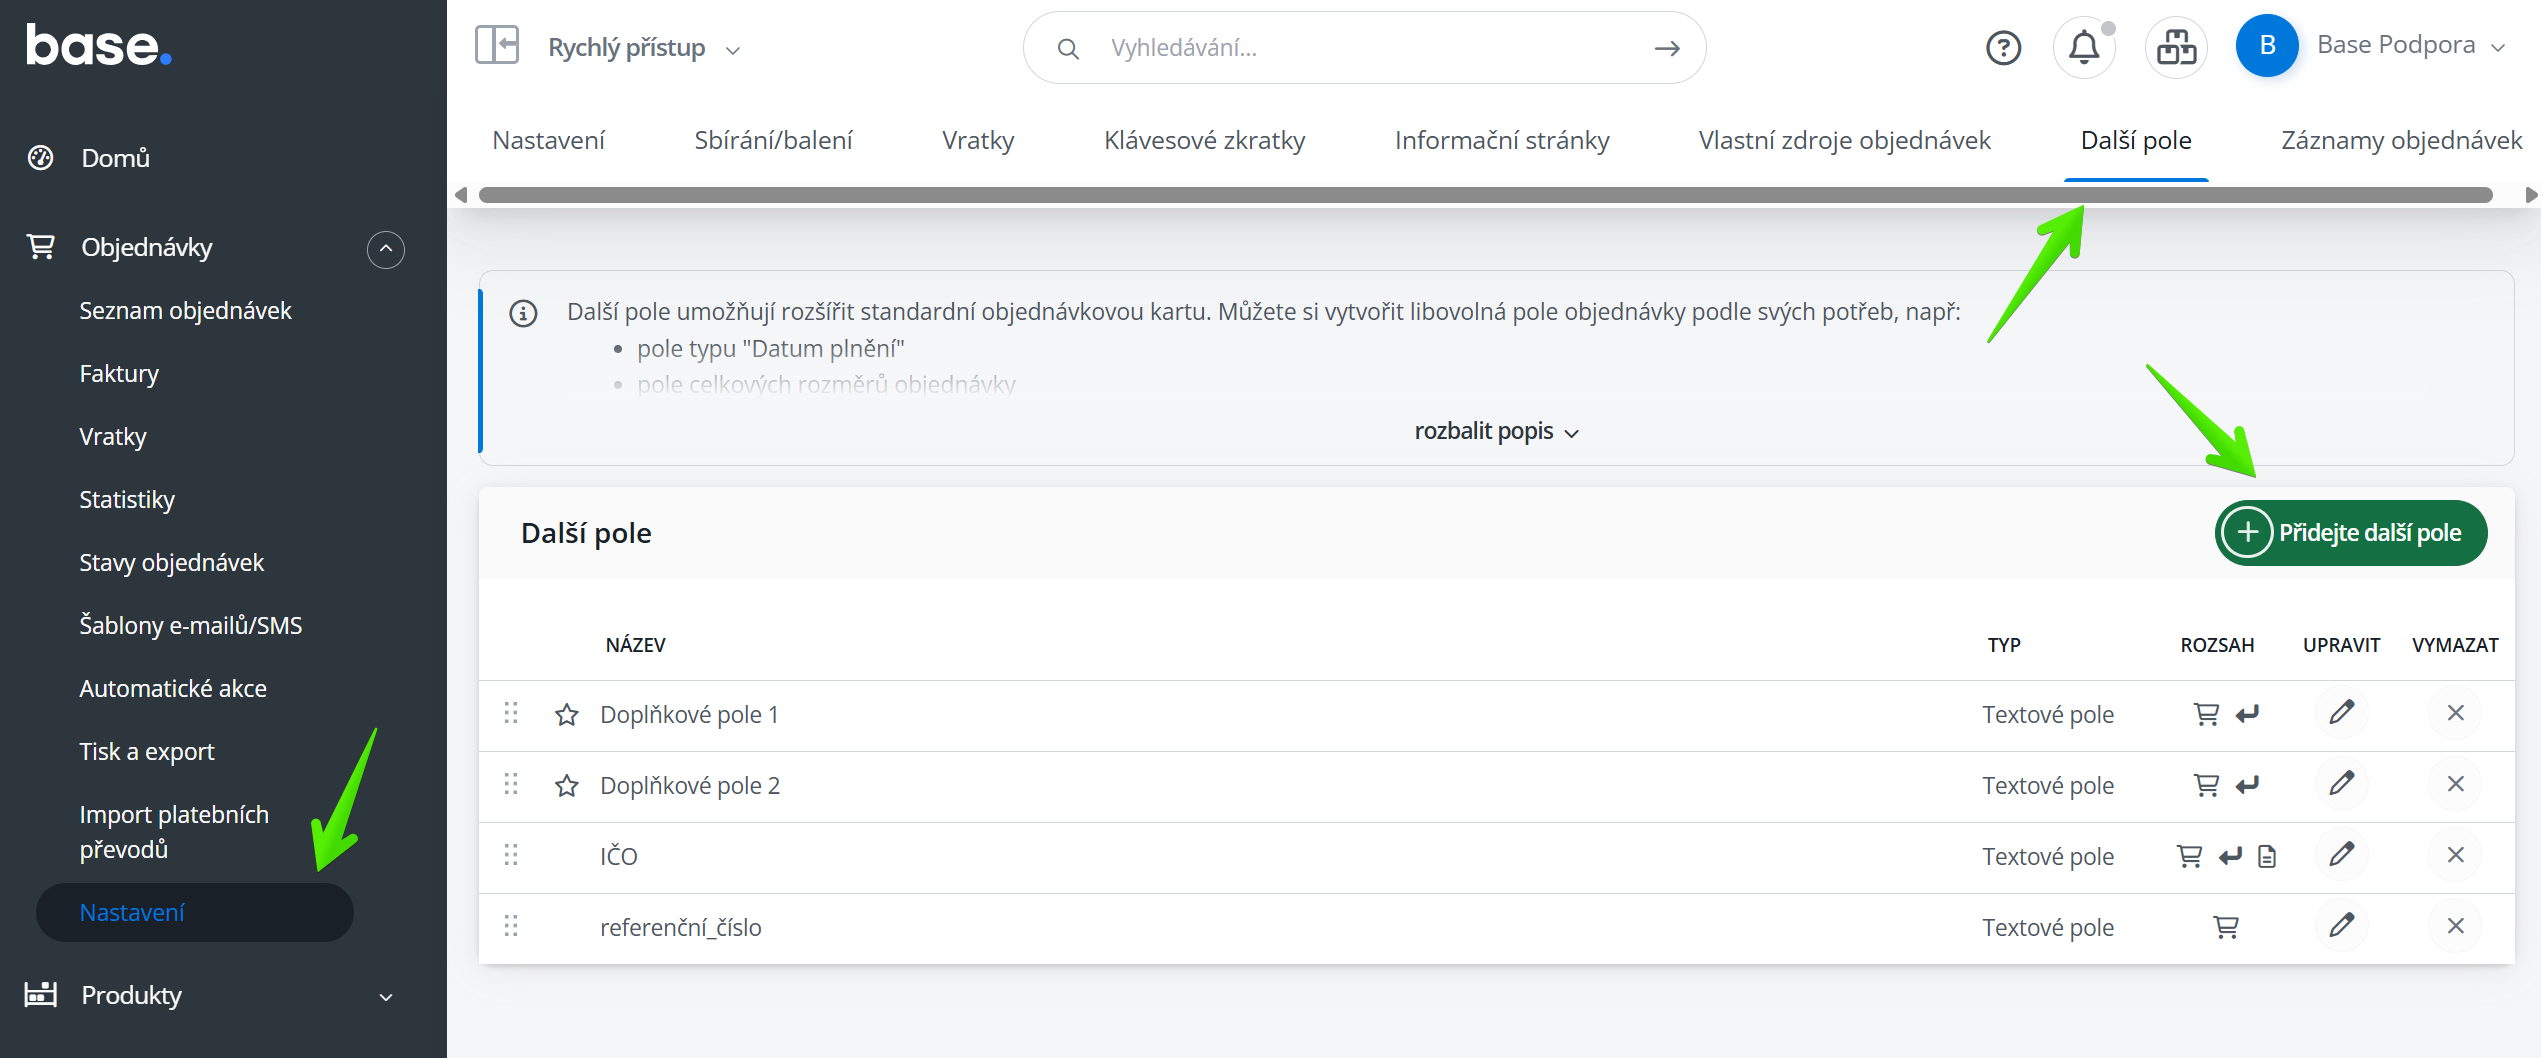Click the search magnifier icon
2541x1058 pixels.
[1068, 48]
